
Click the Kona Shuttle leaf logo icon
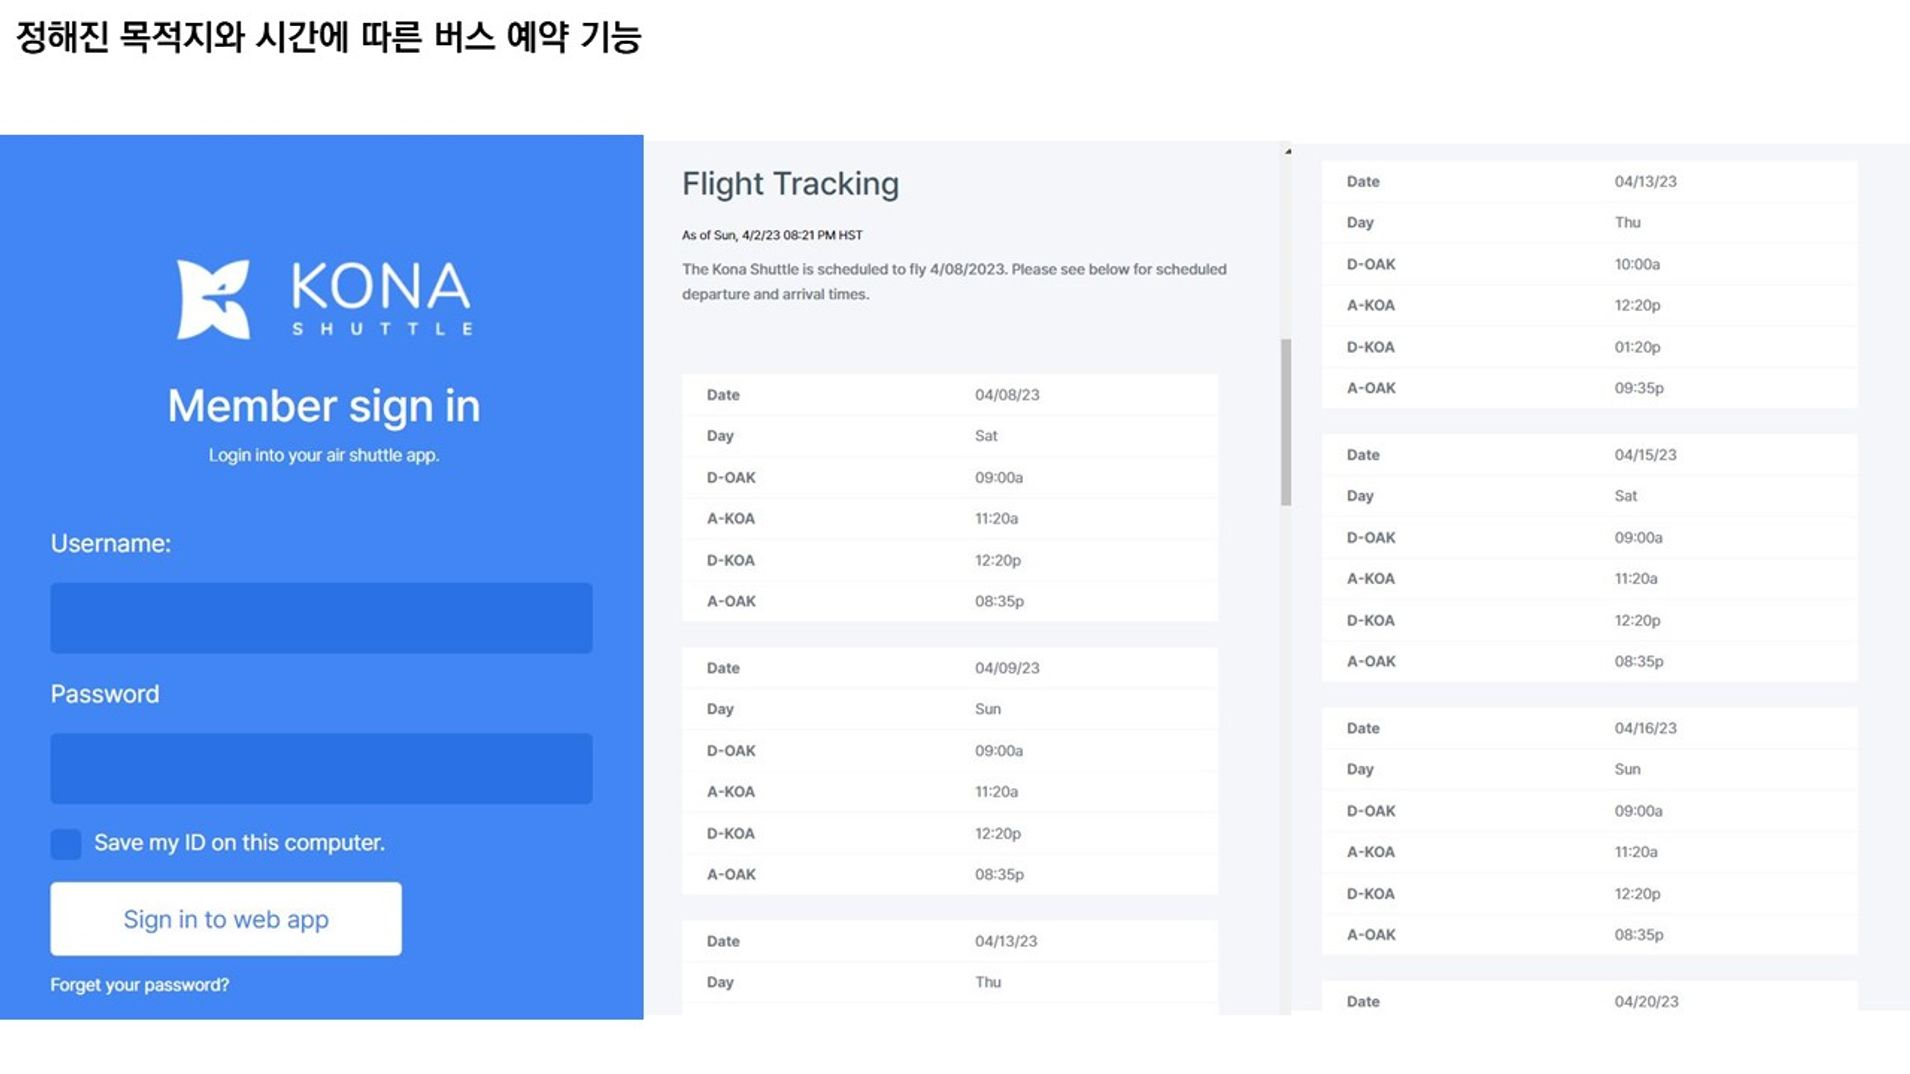point(213,299)
